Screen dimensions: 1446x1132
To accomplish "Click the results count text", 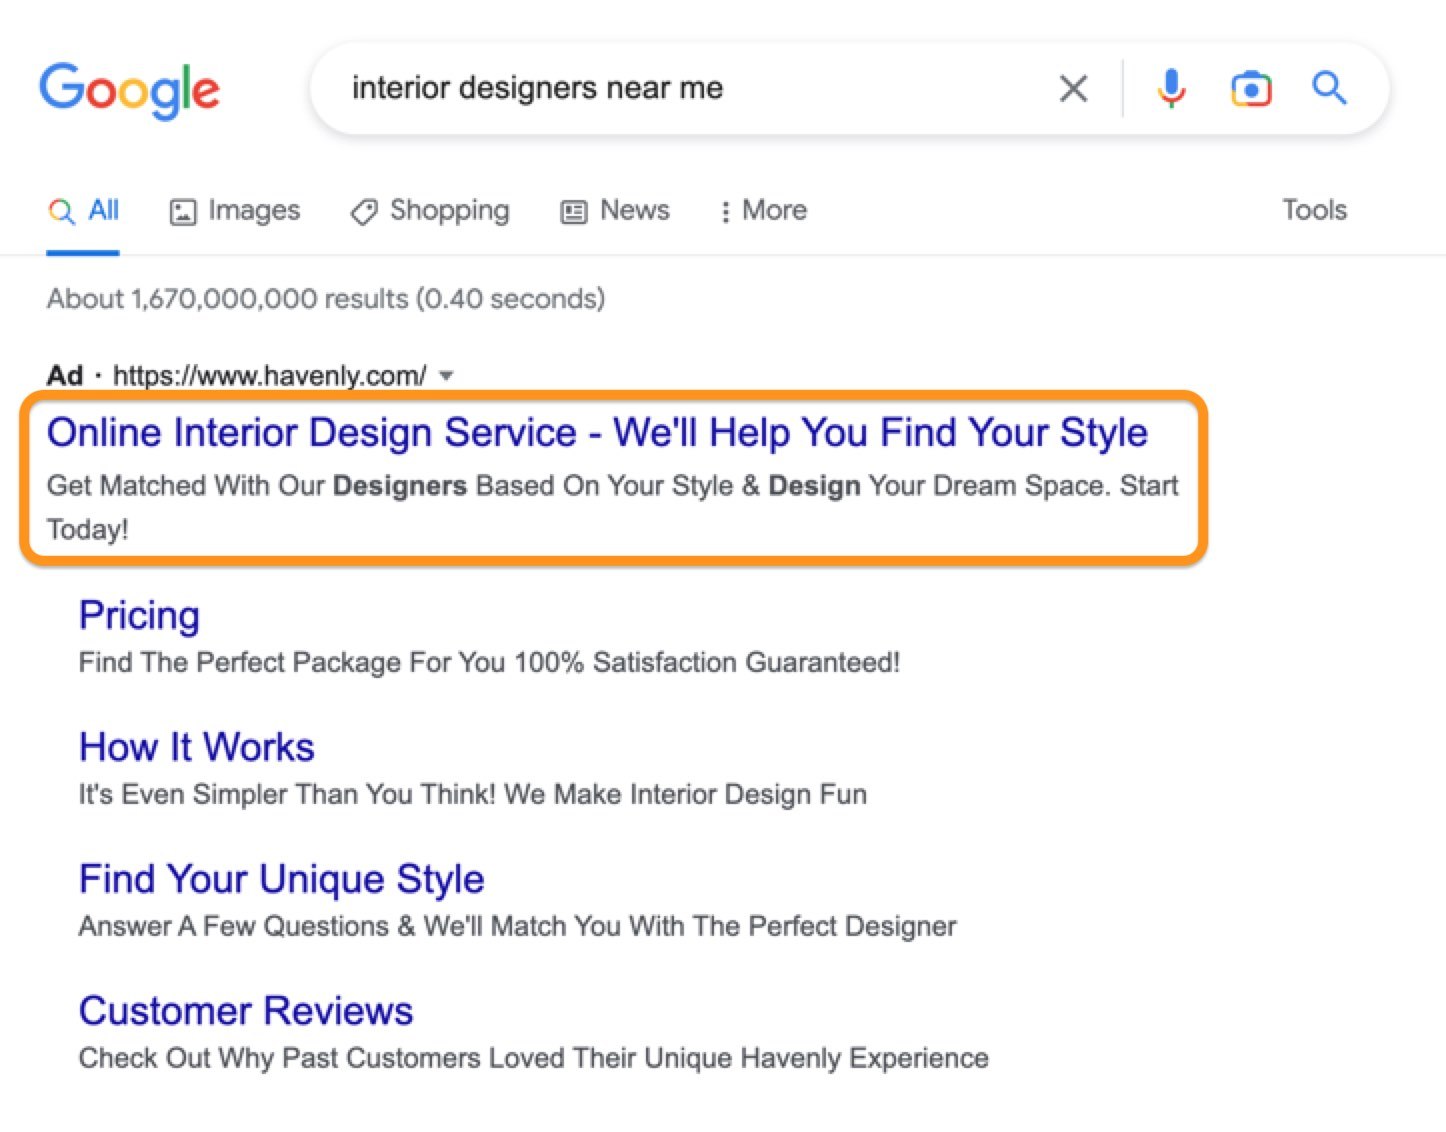I will point(326,299).
